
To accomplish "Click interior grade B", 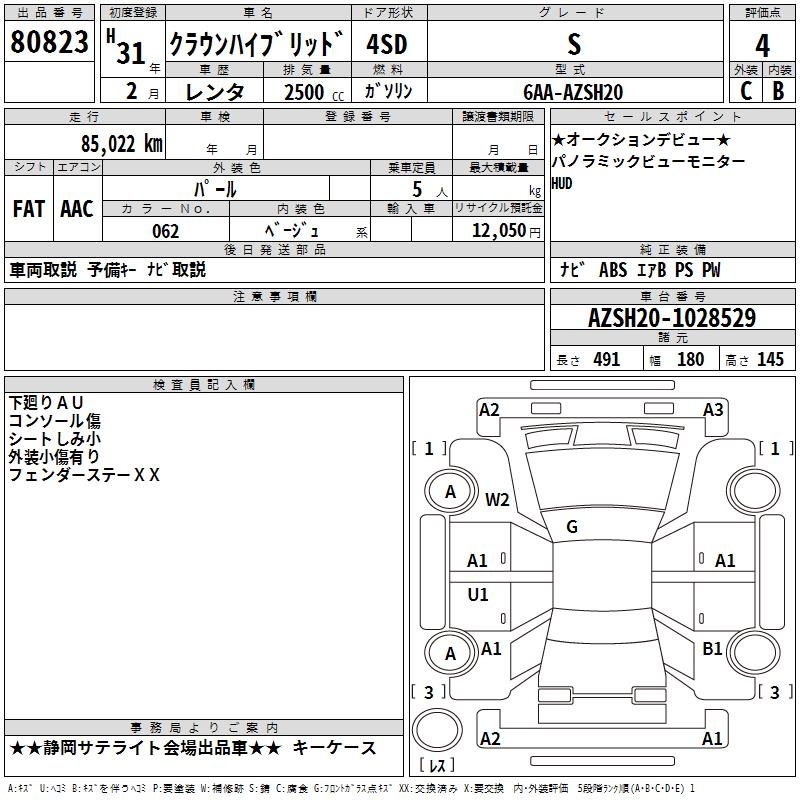I will click(x=778, y=91).
